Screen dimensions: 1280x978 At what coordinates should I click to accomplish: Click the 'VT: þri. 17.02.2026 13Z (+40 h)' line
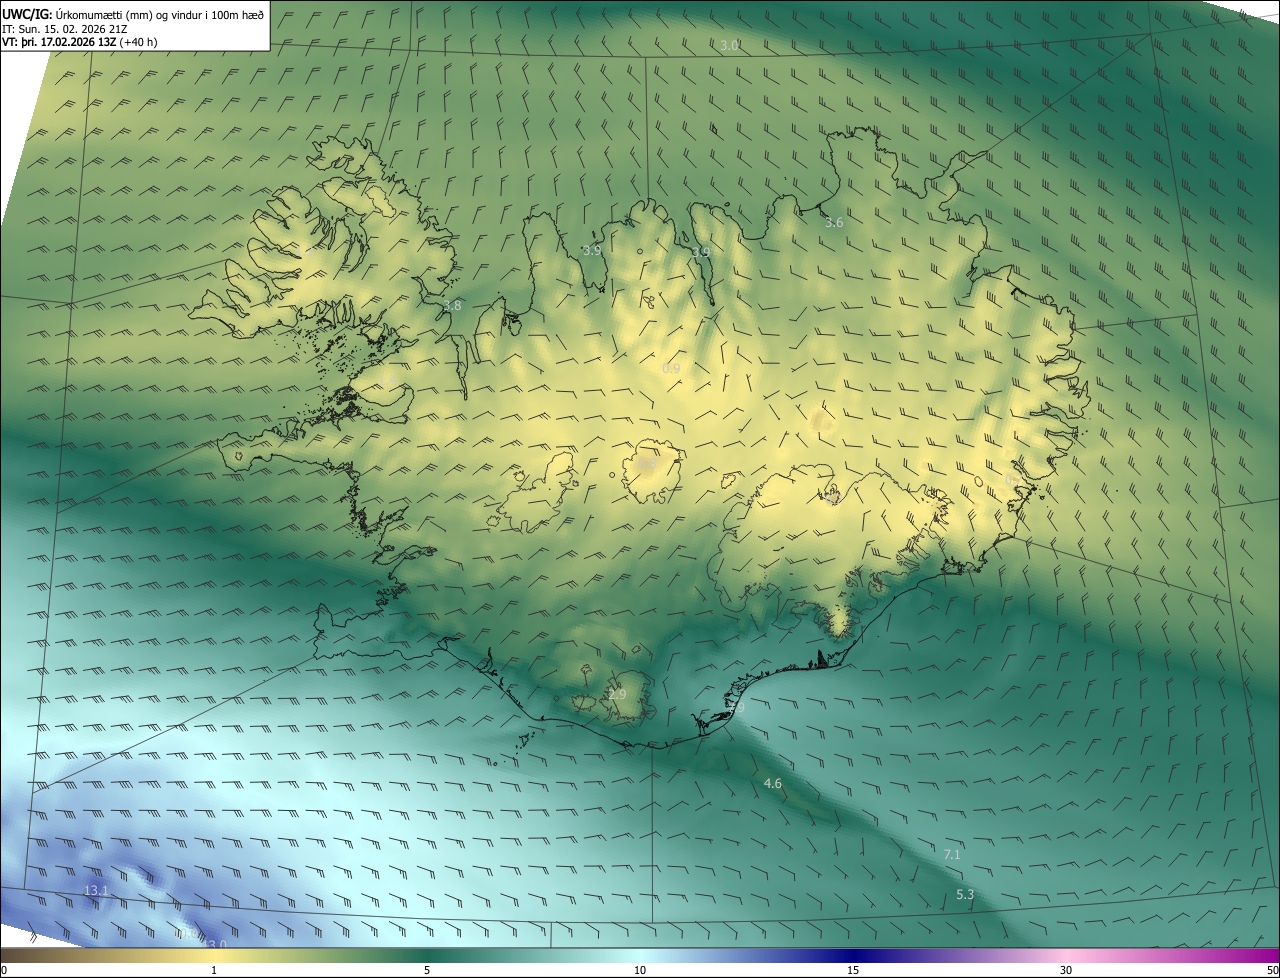(80, 42)
